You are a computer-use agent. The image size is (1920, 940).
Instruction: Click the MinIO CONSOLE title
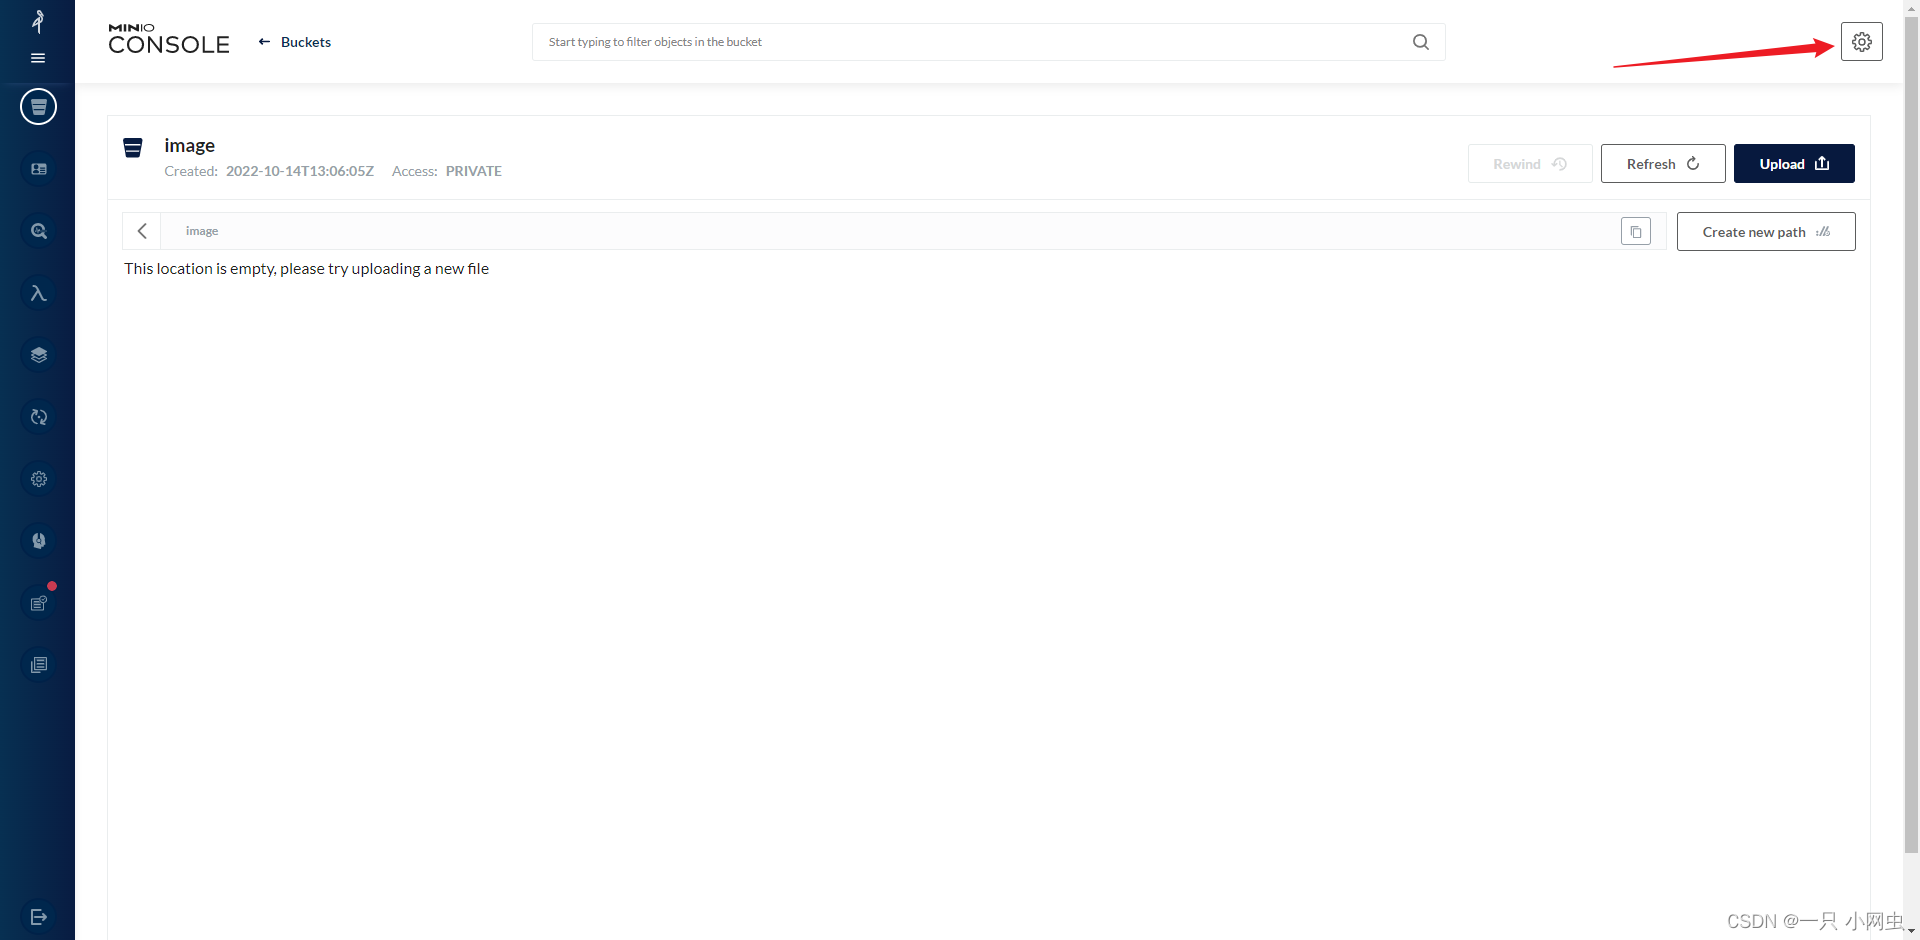(x=169, y=40)
